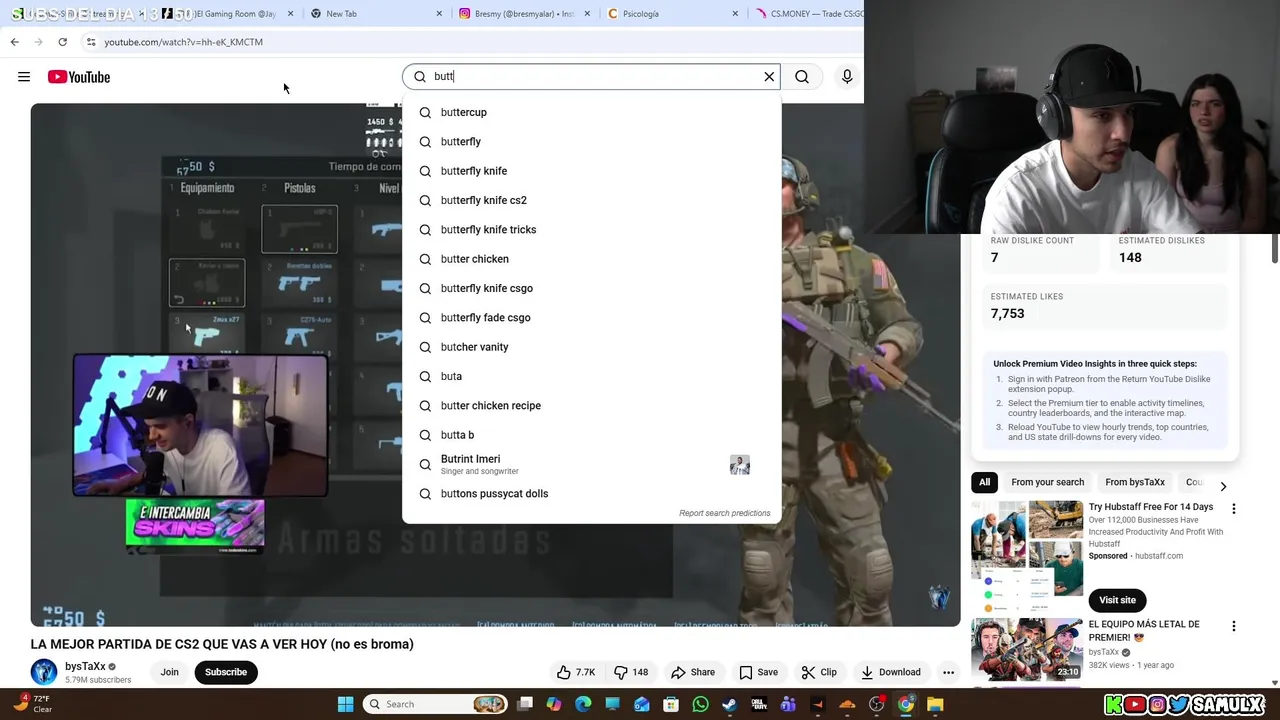Open Microsoft Edge from the taskbar

coord(583,704)
